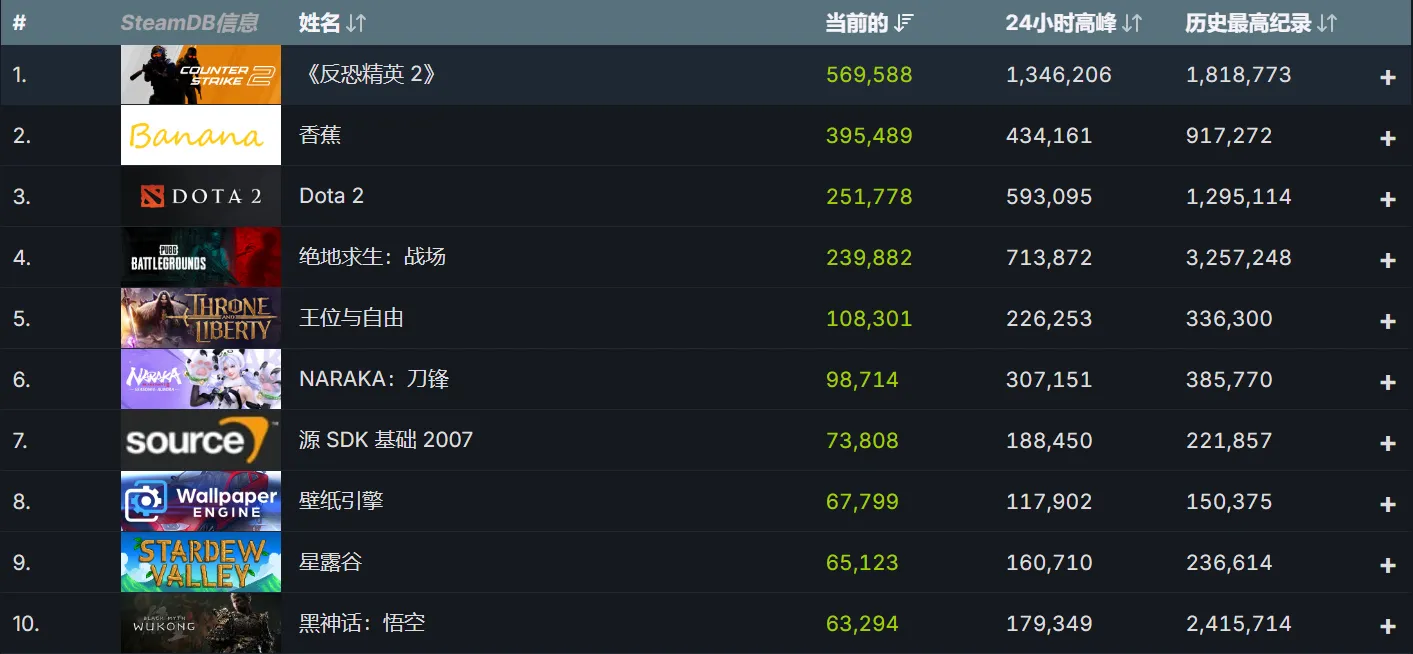
Task: Select current players value 395,489
Action: (869, 136)
